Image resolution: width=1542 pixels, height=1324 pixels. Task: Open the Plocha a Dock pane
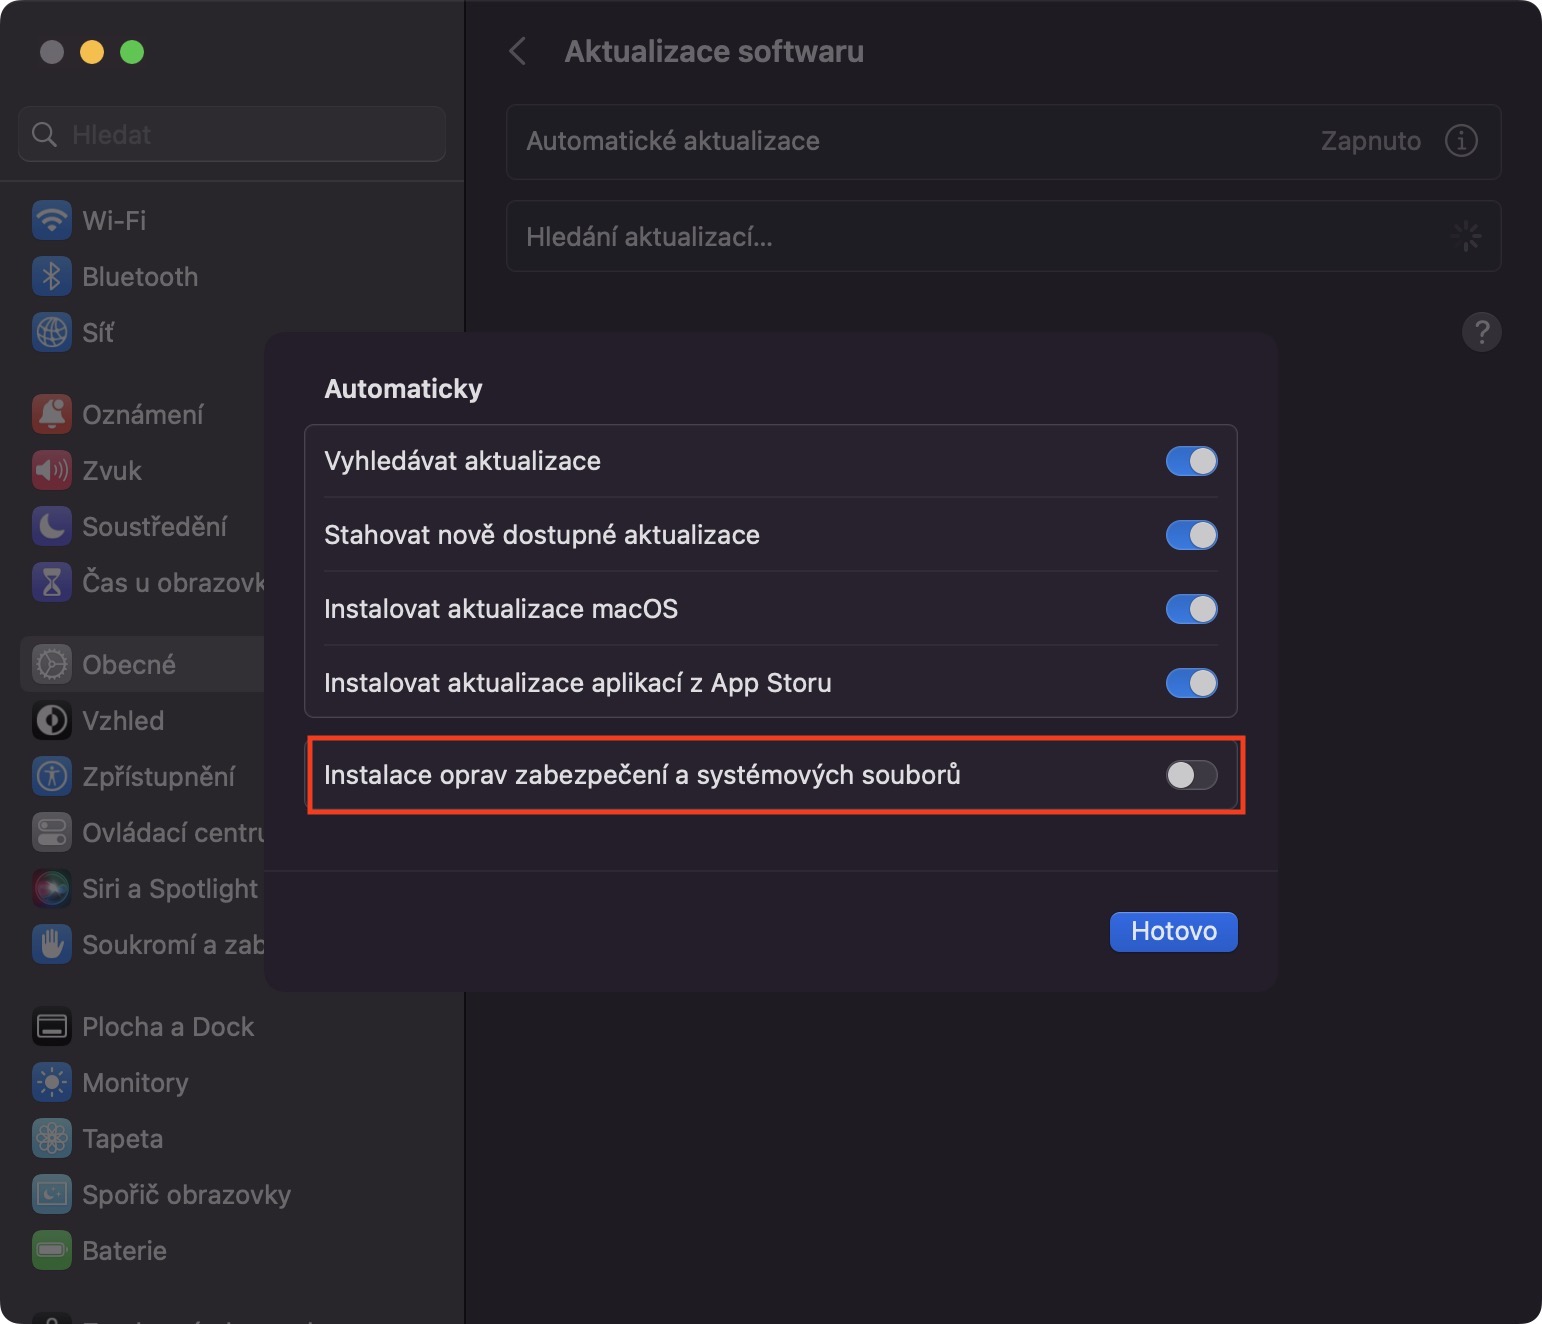167,1027
